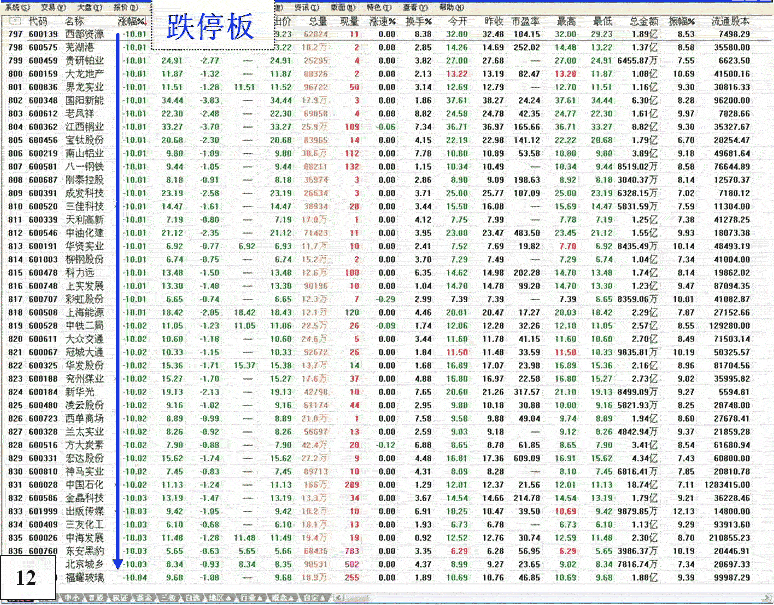Click the 市盈率 column header
Screen dimensions: 774x605
point(525,20)
